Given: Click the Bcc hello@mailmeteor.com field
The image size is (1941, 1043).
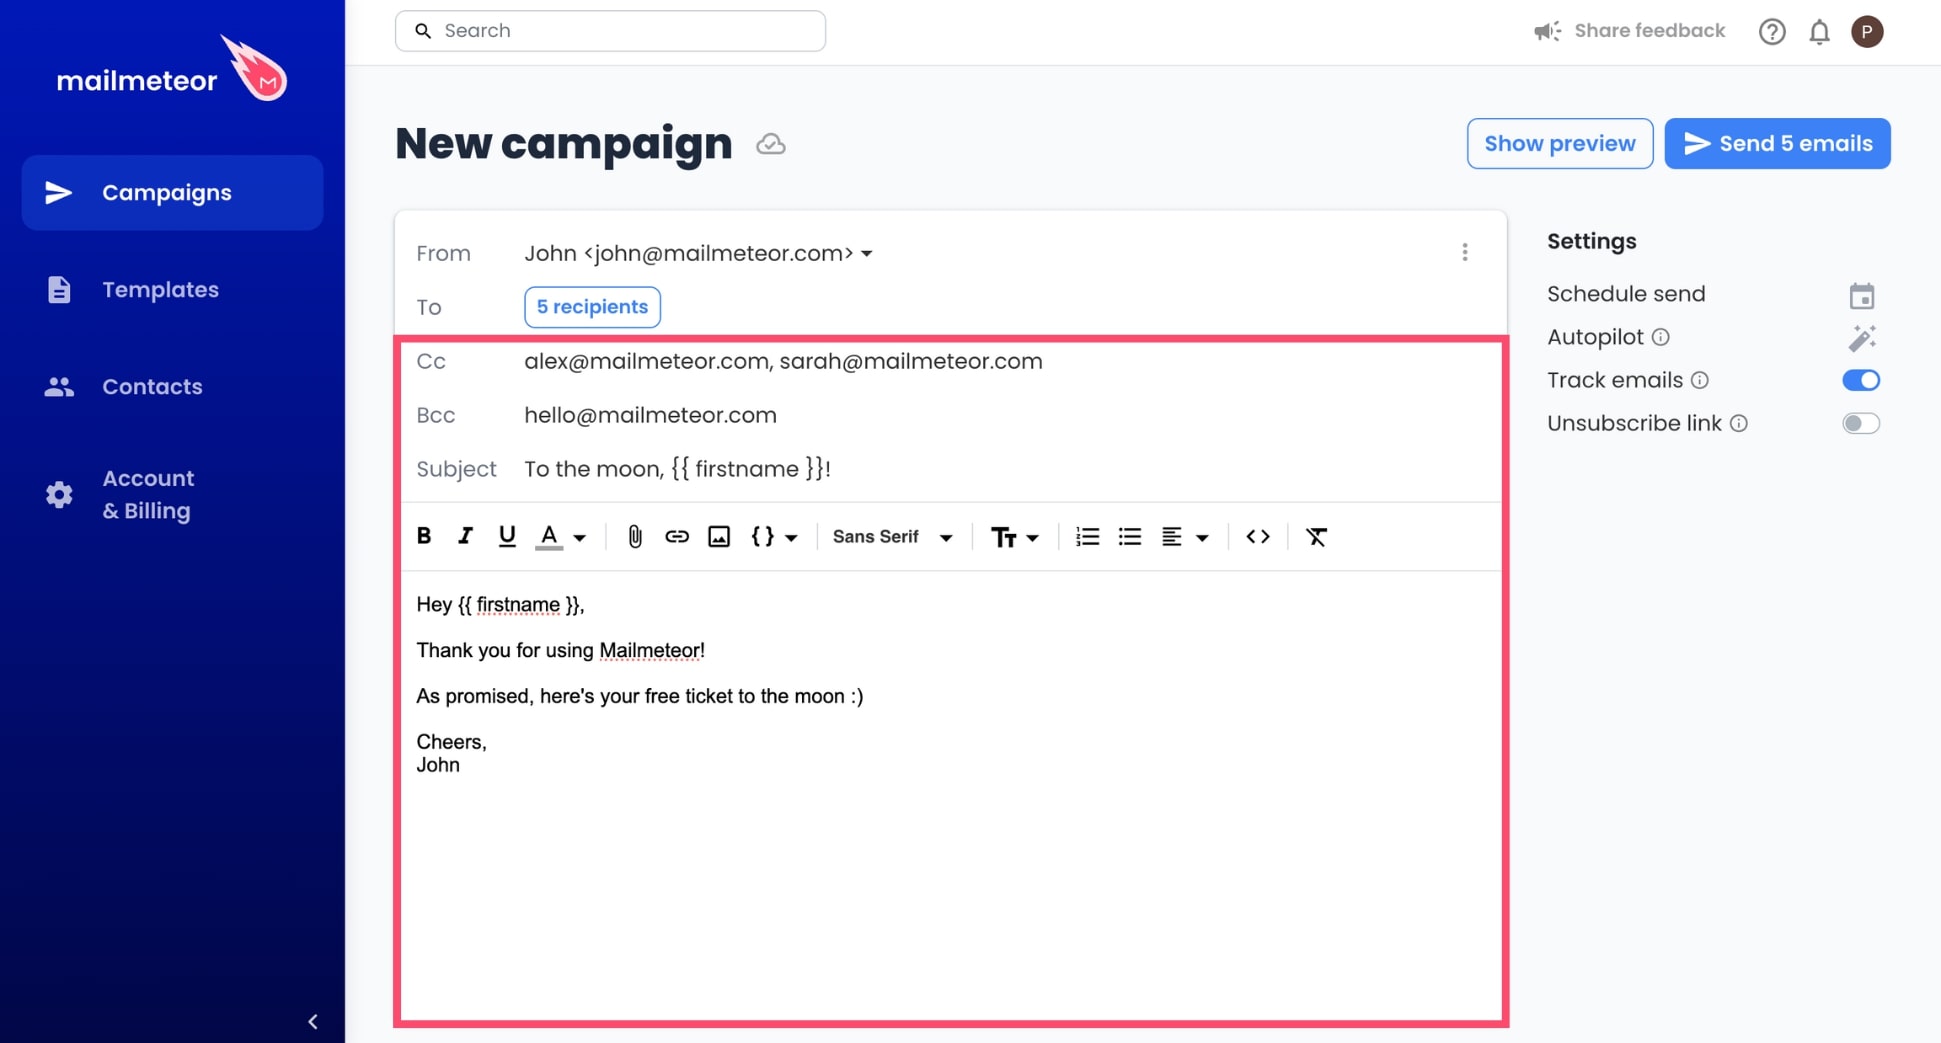Looking at the screenshot, I should point(650,415).
